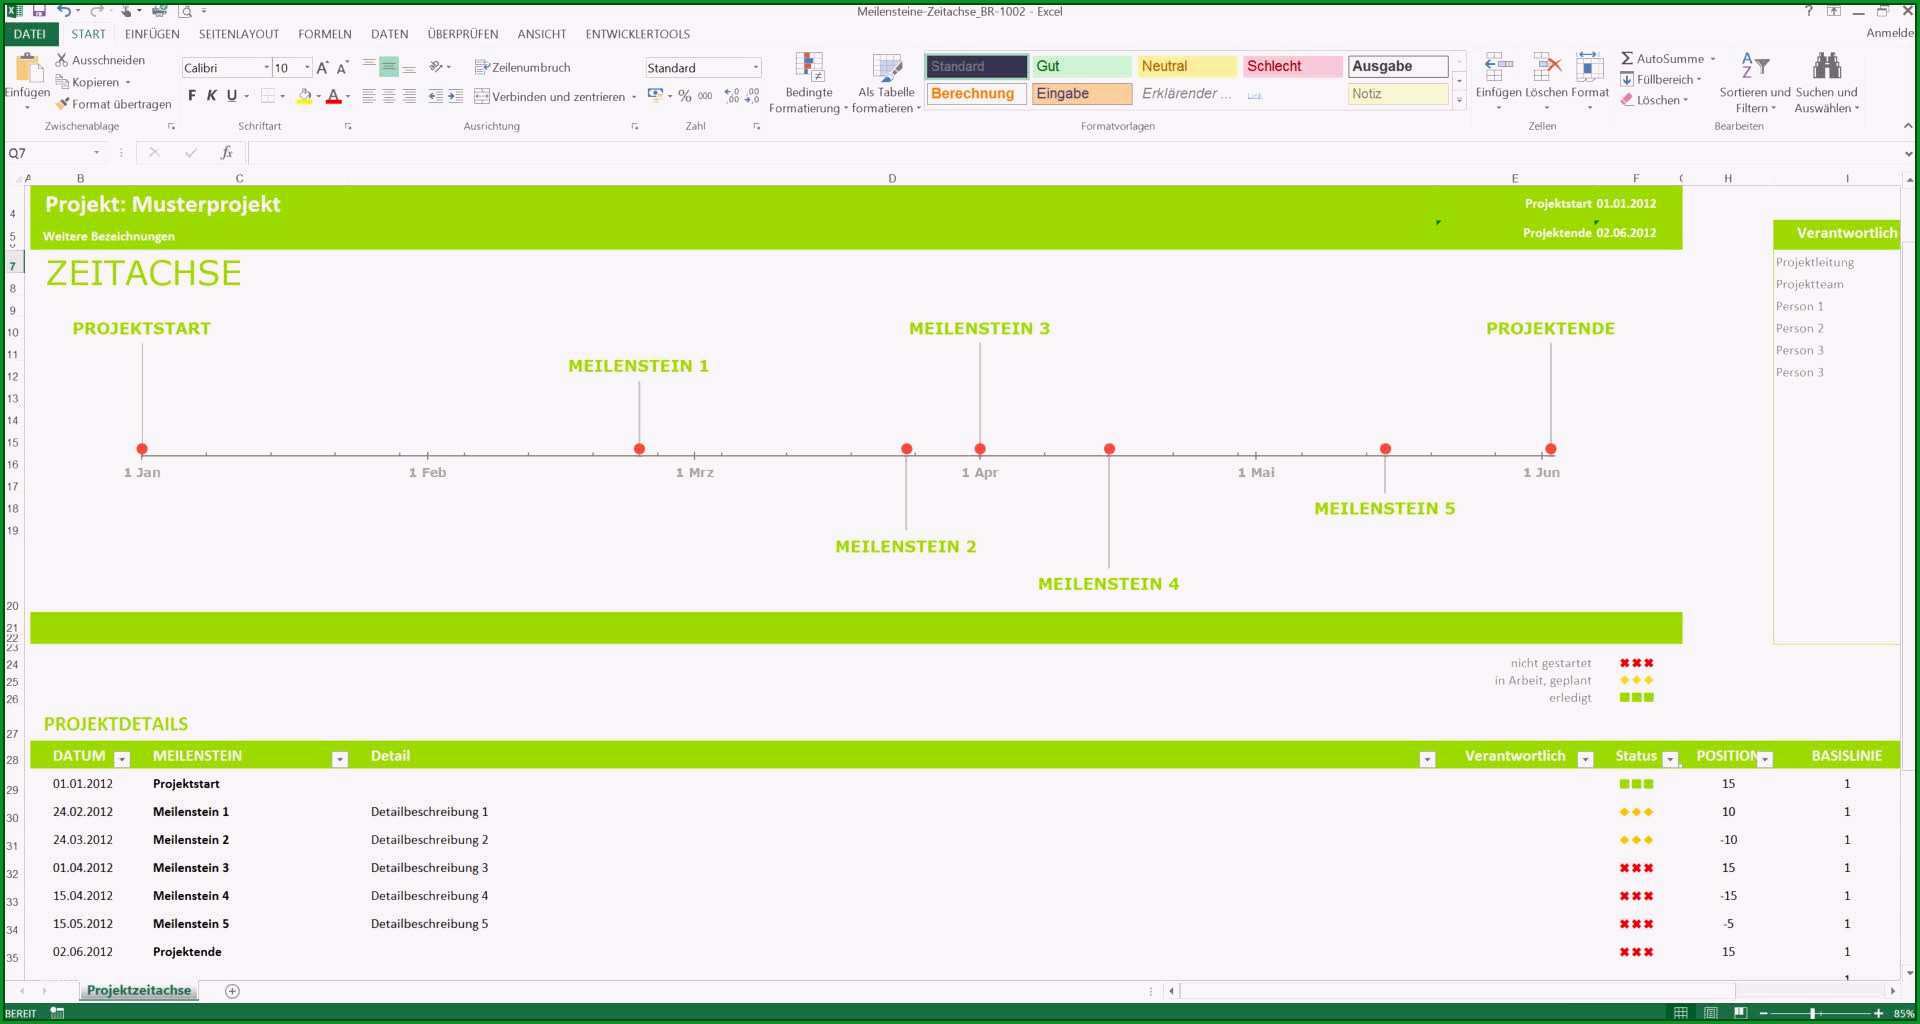Open Als Tabelle formatieren gallery
1920x1024 pixels.
[886, 82]
